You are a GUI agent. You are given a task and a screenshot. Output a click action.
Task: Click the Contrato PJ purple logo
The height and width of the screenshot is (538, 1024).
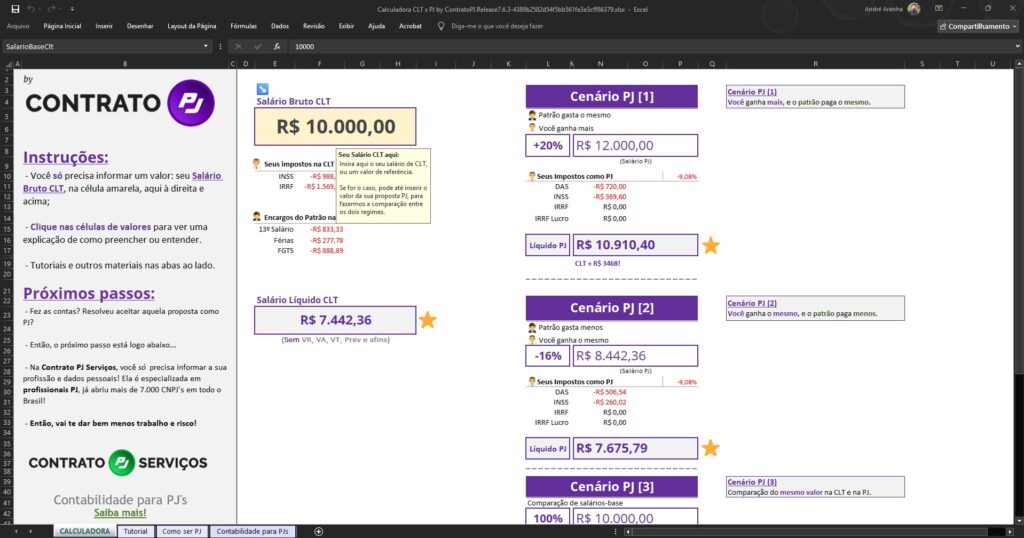coord(191,103)
